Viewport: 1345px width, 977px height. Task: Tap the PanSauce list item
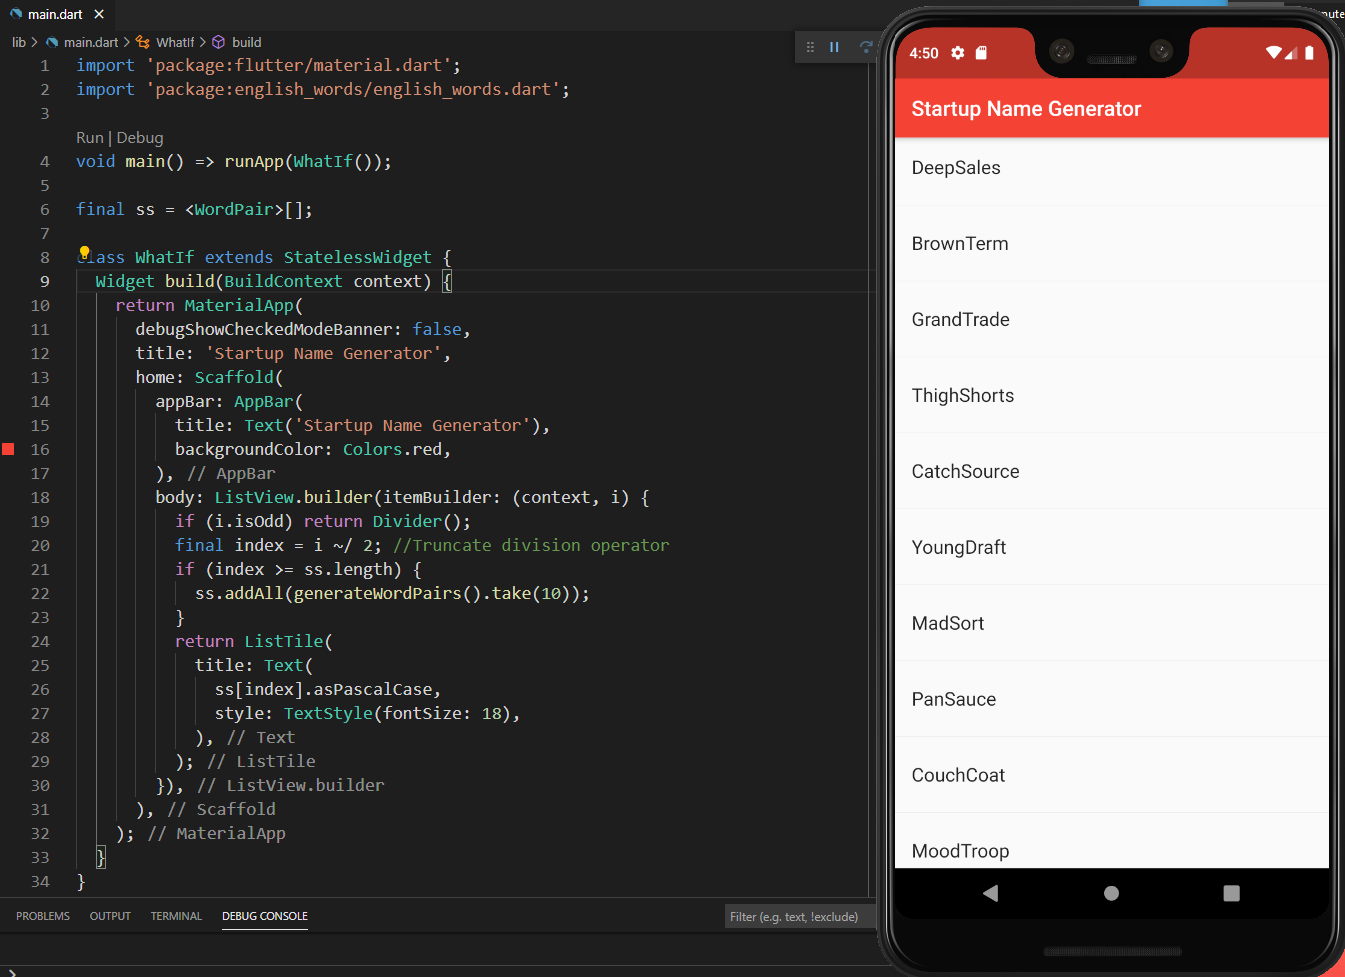(x=1111, y=700)
